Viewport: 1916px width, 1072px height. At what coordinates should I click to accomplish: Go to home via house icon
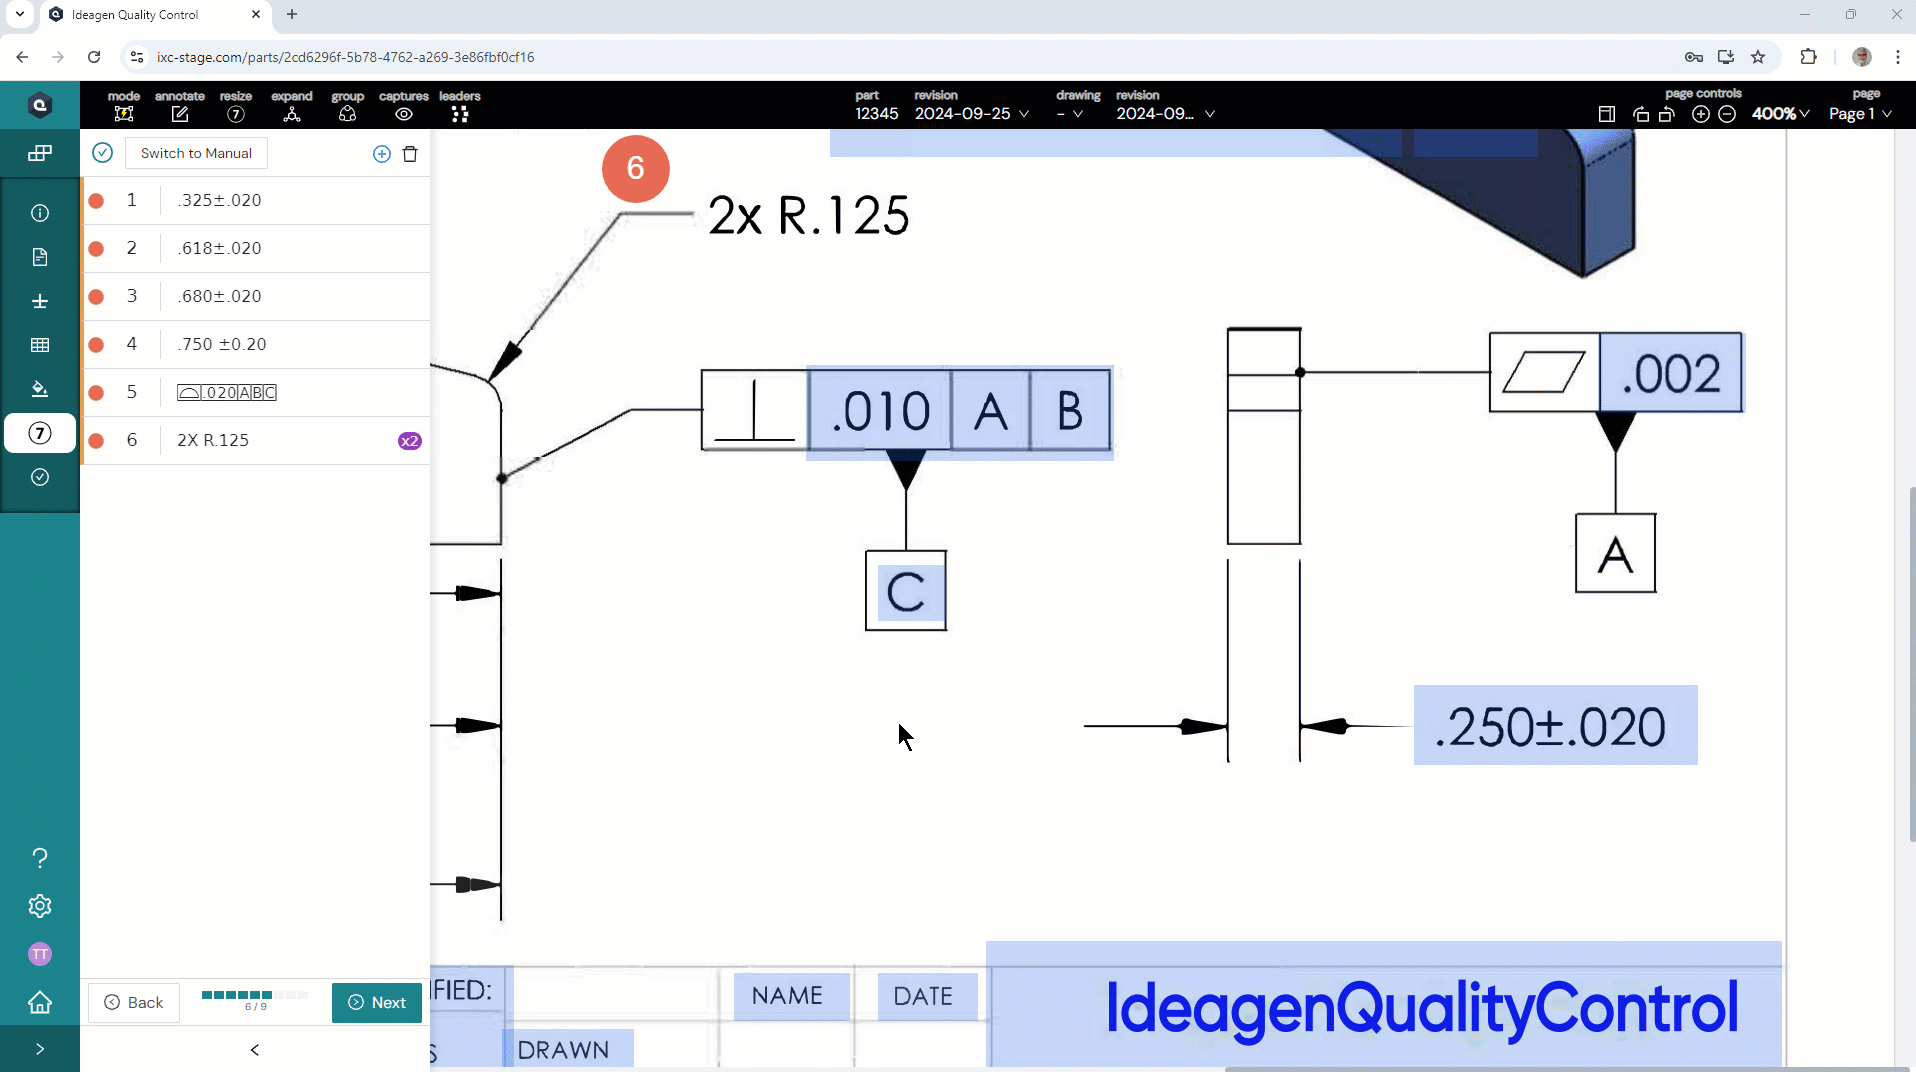point(40,1002)
